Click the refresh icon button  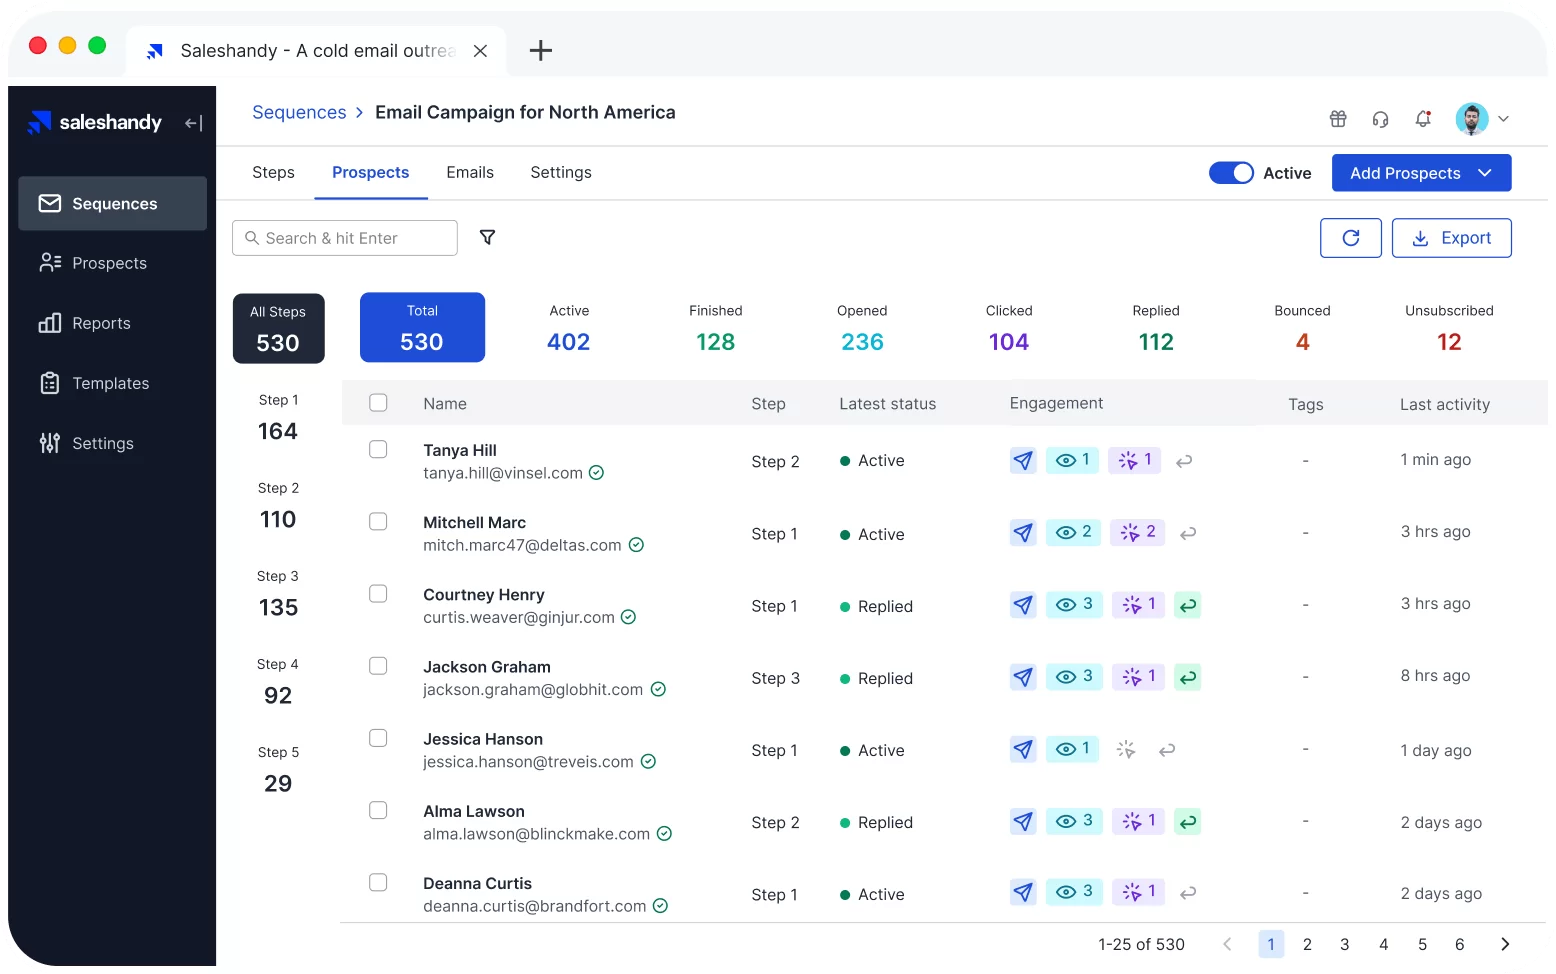[x=1350, y=238]
